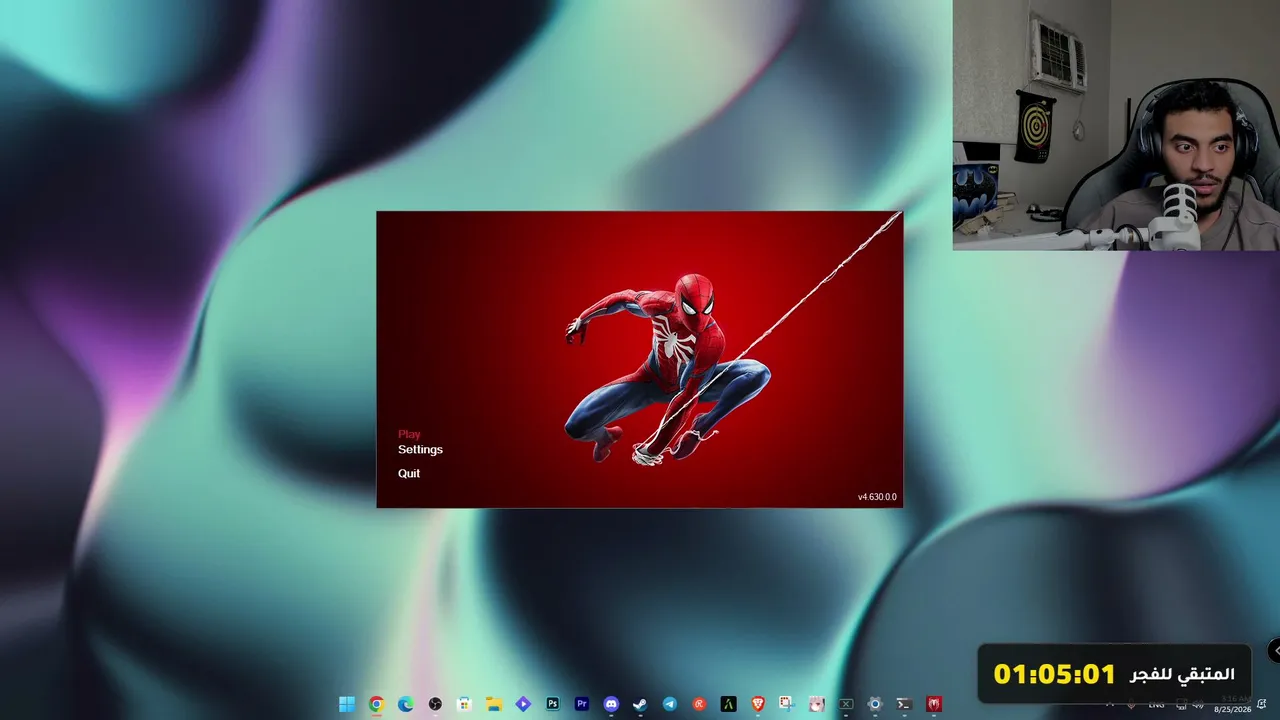This screenshot has height=720, width=1280.
Task: Quit the Spider-Man launcher
Action: [x=409, y=474]
